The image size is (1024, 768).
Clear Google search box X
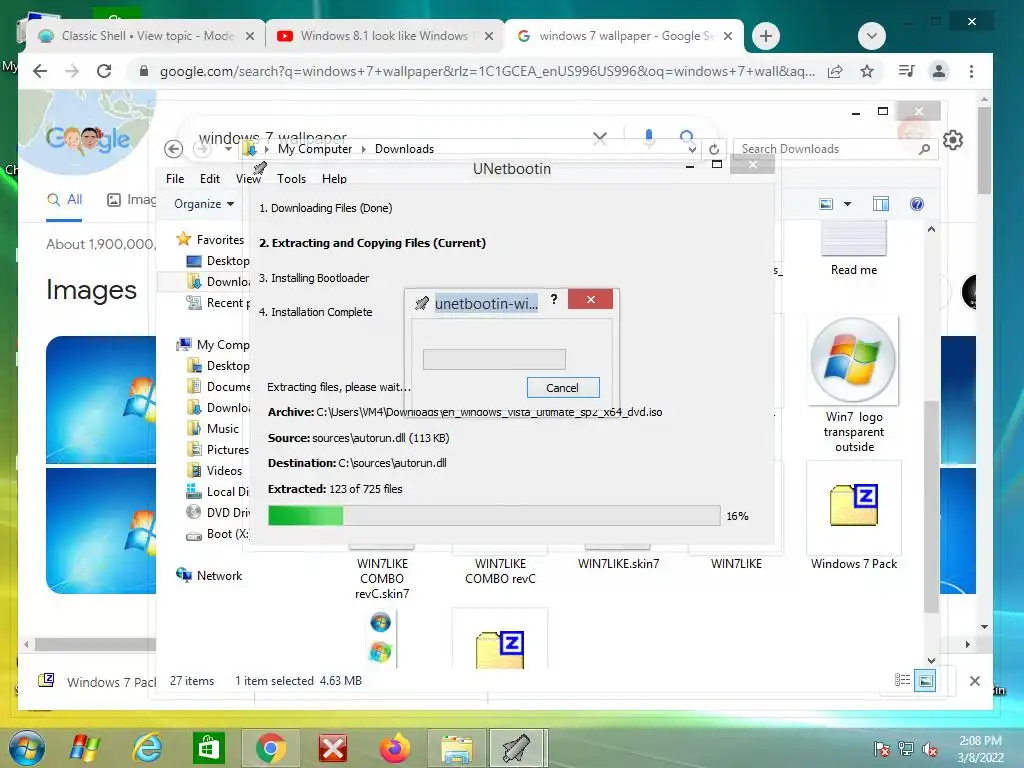[x=600, y=138]
